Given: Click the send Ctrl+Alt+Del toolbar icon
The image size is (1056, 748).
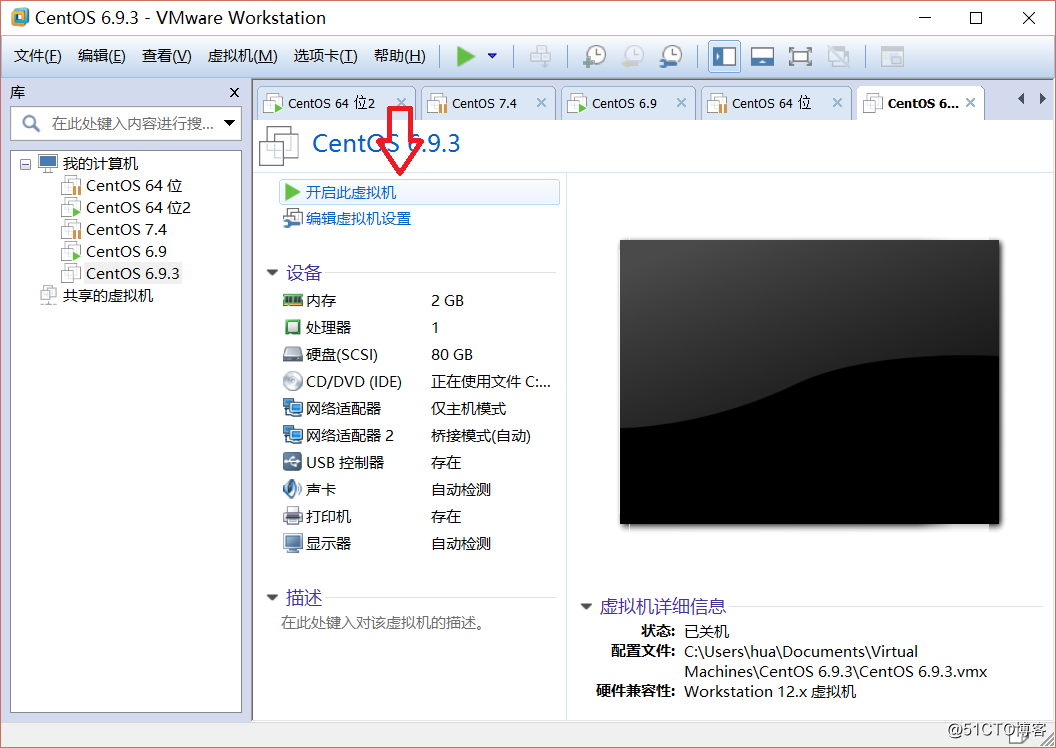Looking at the screenshot, I should point(540,56).
